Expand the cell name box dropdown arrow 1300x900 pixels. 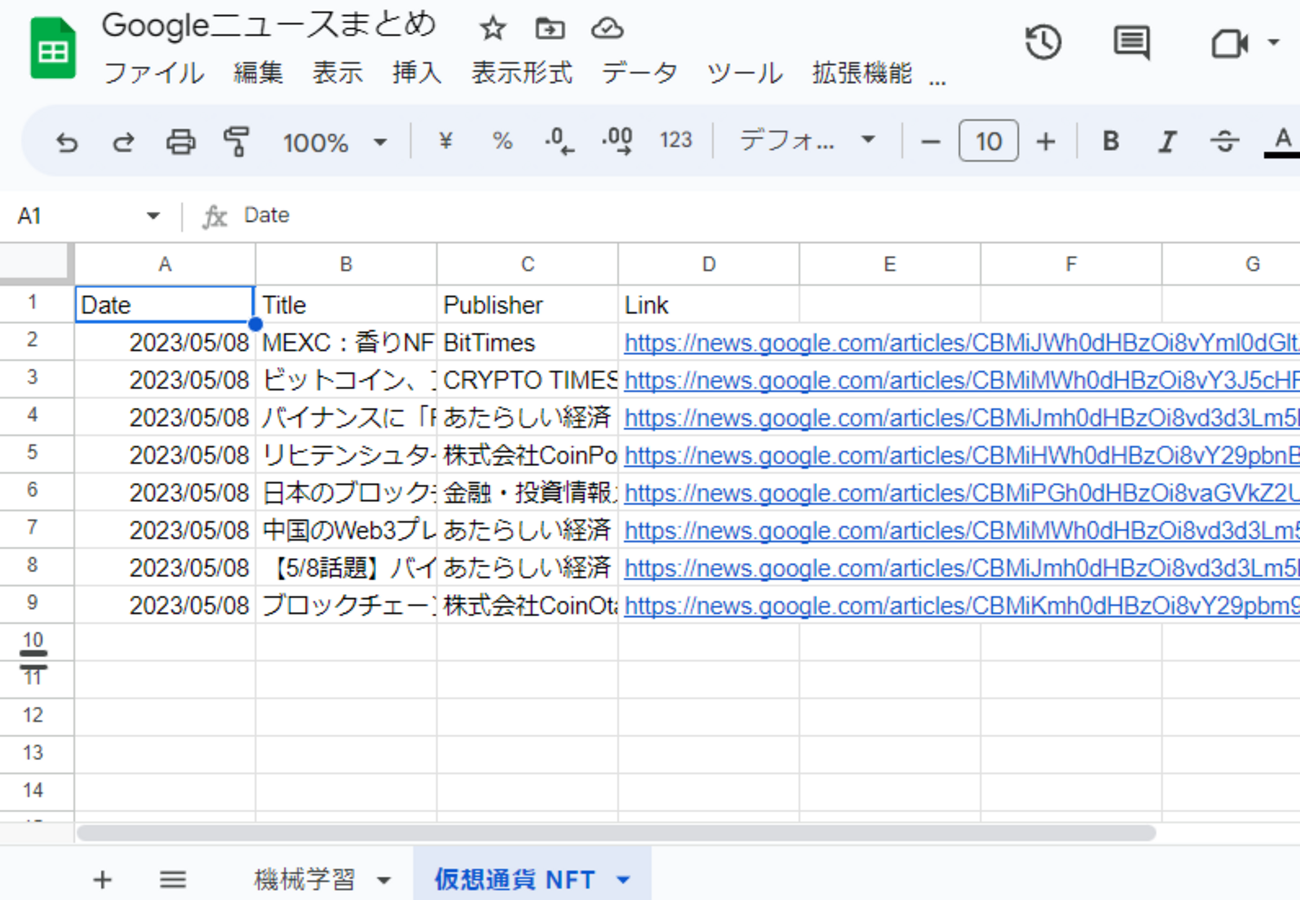click(x=153, y=216)
